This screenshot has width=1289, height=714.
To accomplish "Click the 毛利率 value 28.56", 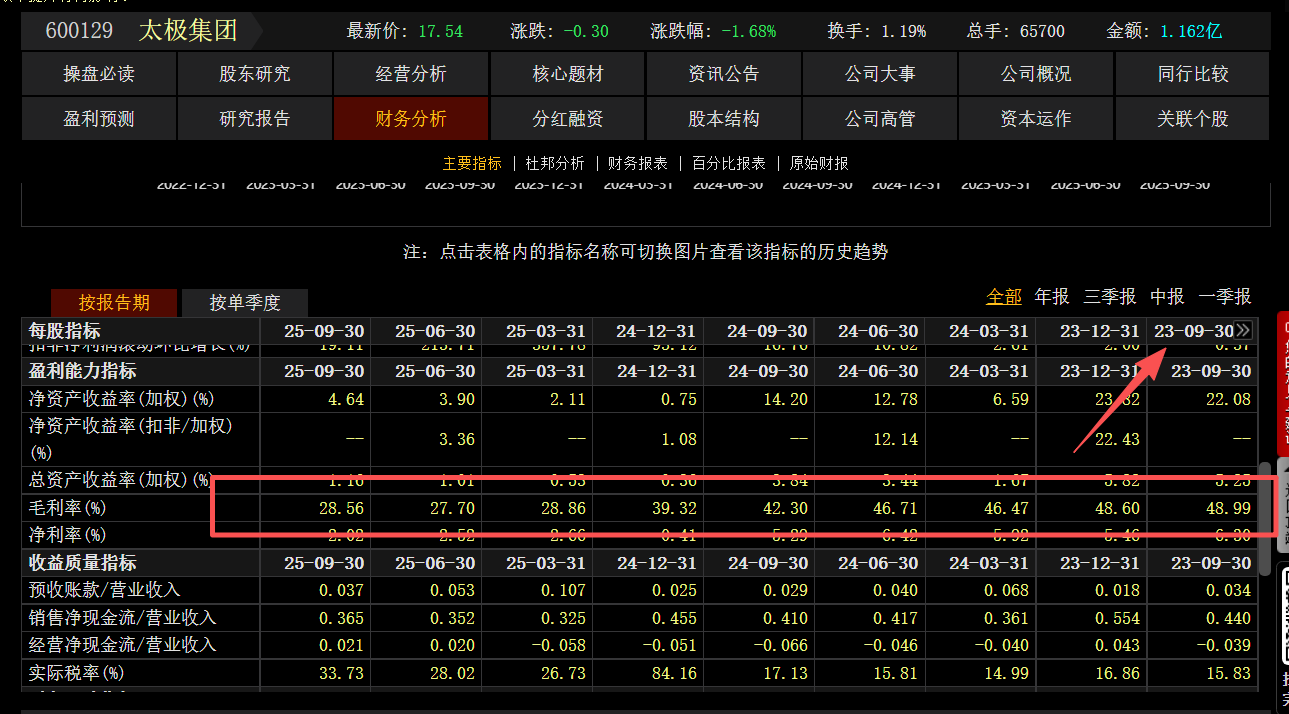I will (x=341, y=508).
